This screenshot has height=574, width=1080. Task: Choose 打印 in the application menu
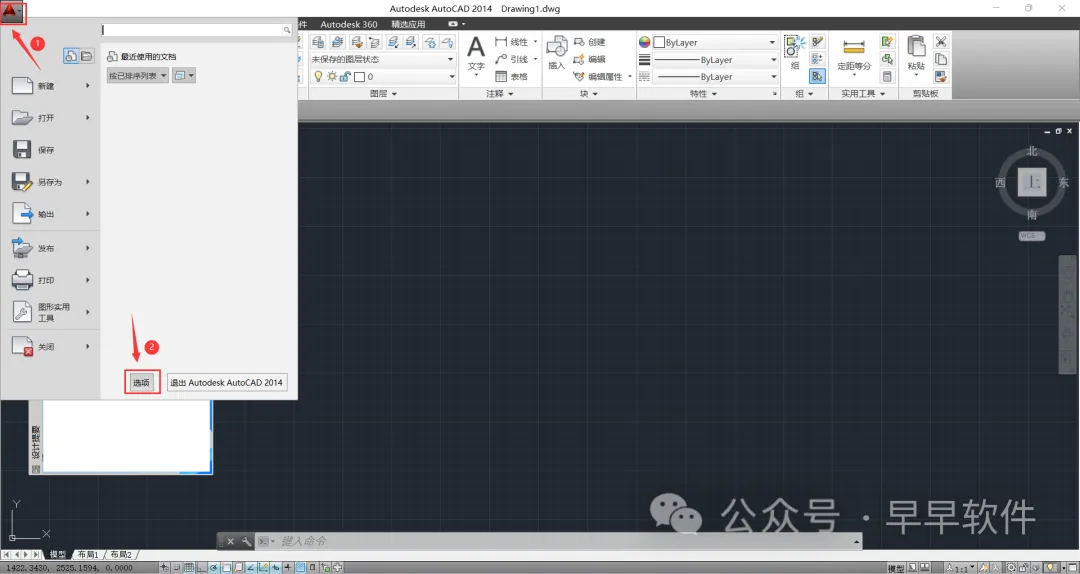click(50, 280)
